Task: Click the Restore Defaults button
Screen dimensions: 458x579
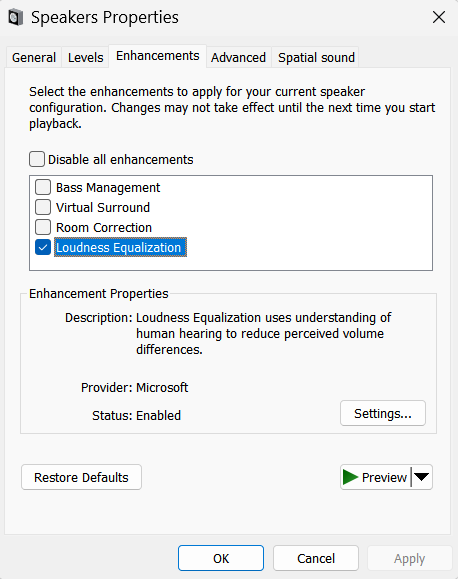Action: click(x=81, y=477)
